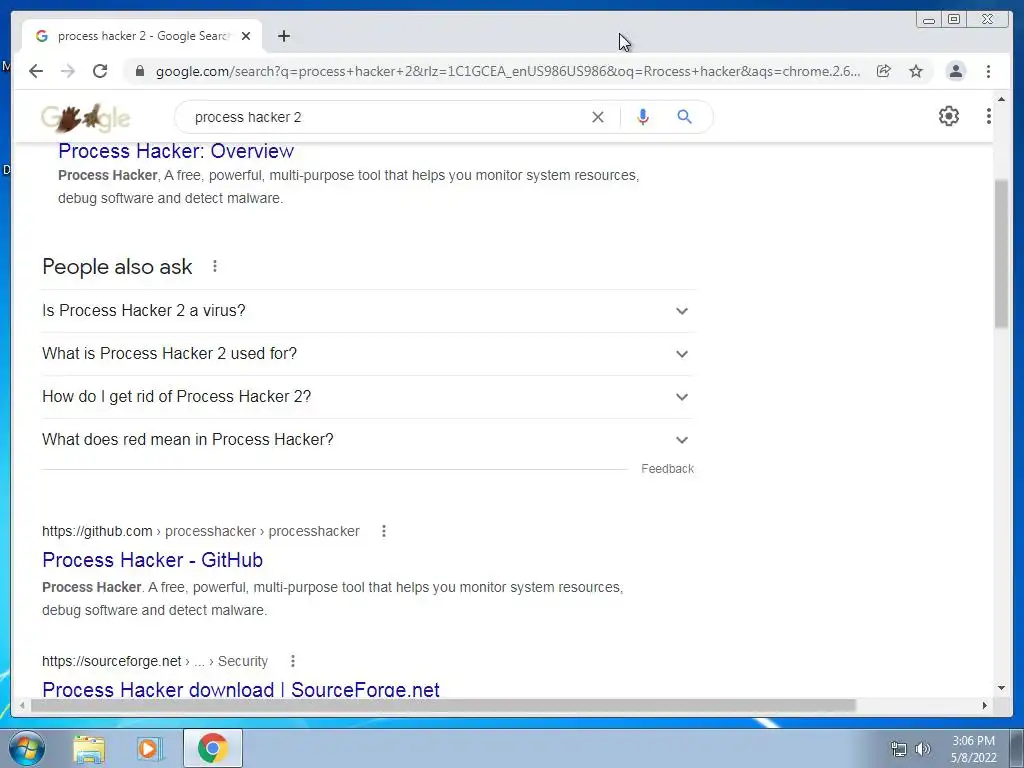Open Process Hacker: Overview link
Image resolution: width=1024 pixels, height=768 pixels.
coord(176,151)
